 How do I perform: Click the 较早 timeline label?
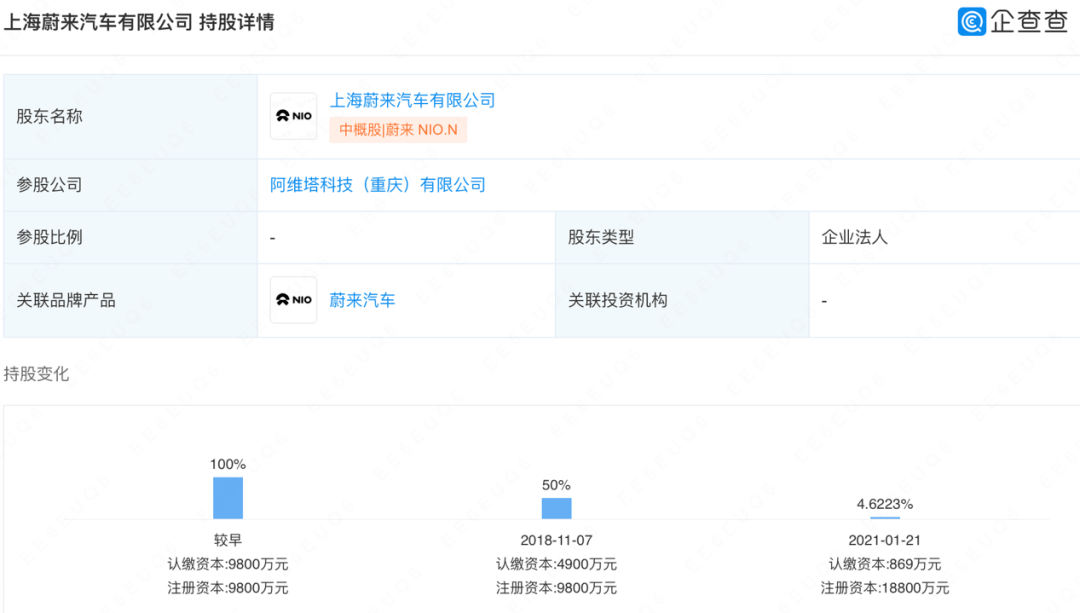[x=228, y=540]
